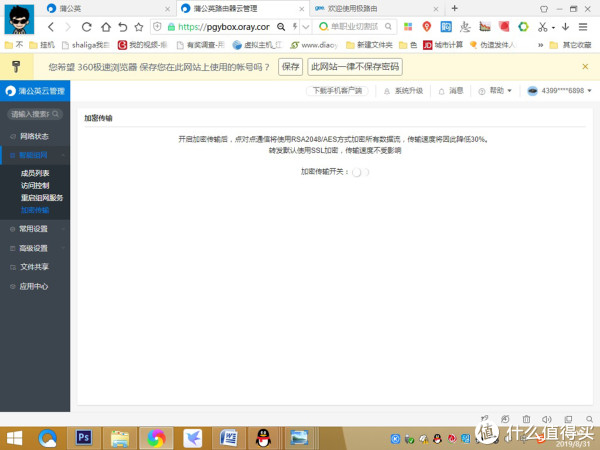Click the colorful grid apps extension icon

[x=408, y=26]
